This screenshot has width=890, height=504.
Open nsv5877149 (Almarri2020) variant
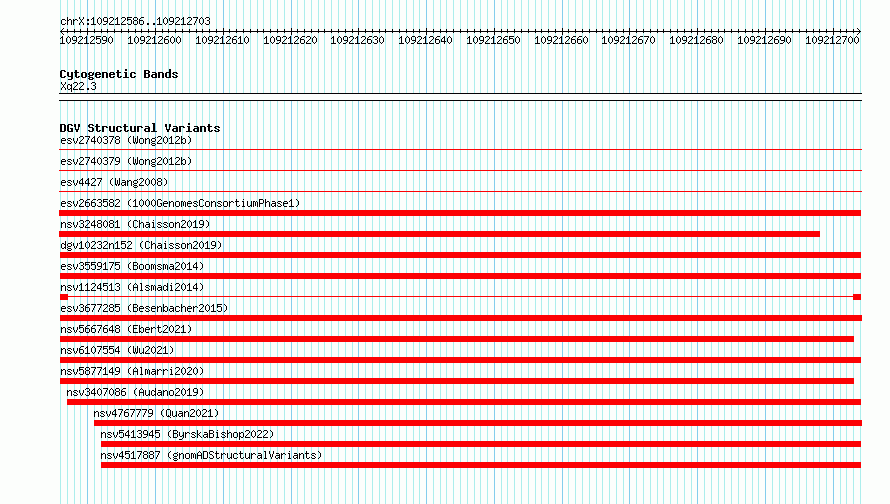point(132,371)
